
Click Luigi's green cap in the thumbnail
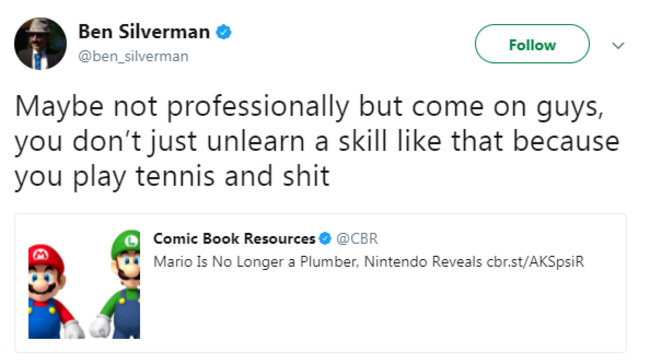click(126, 241)
